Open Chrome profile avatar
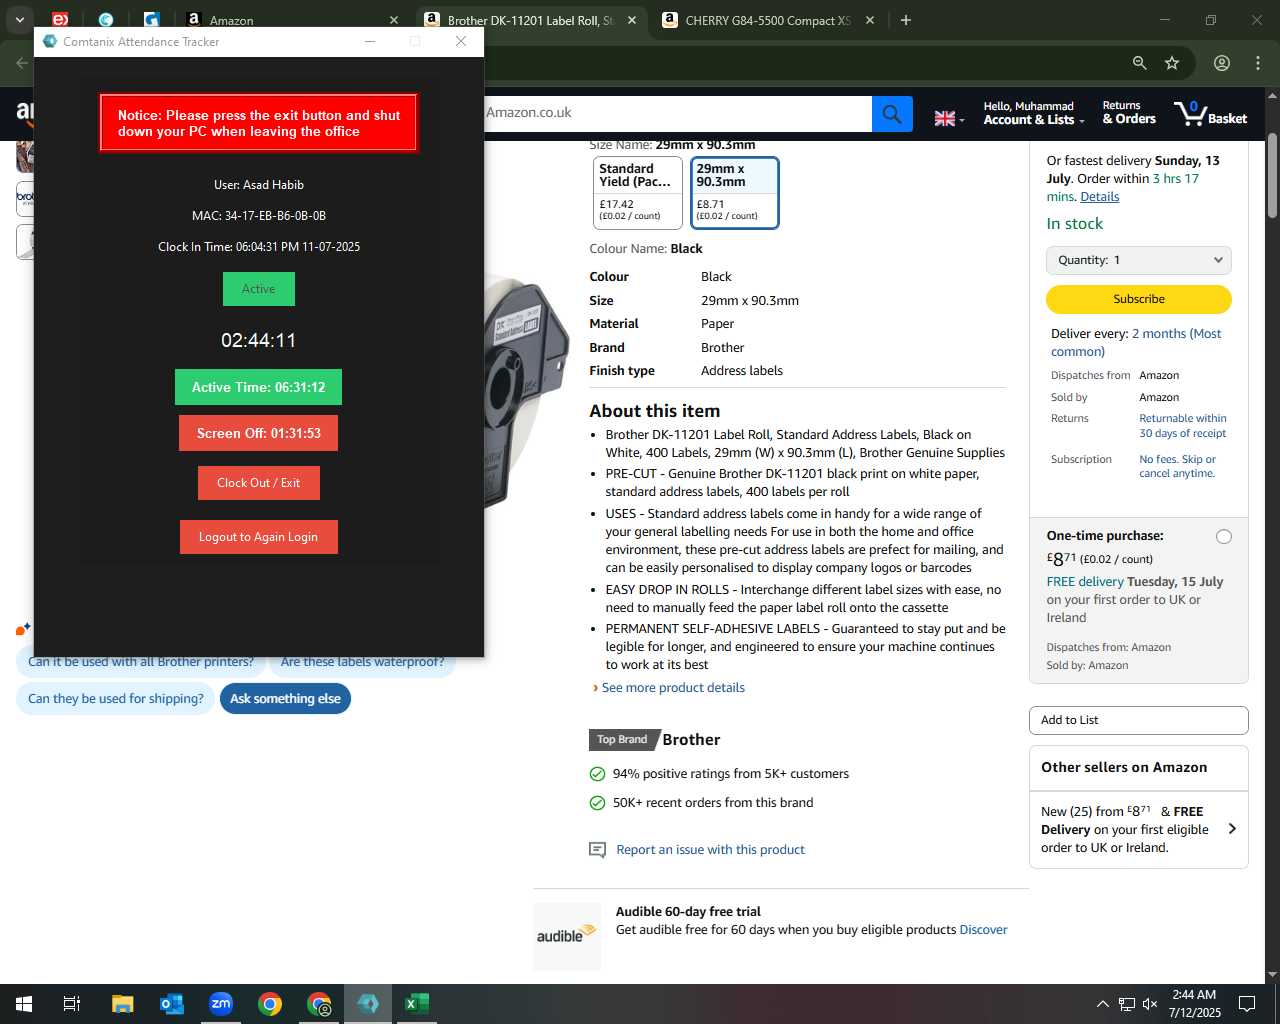Screen dimensions: 1280x1024 1222,63
